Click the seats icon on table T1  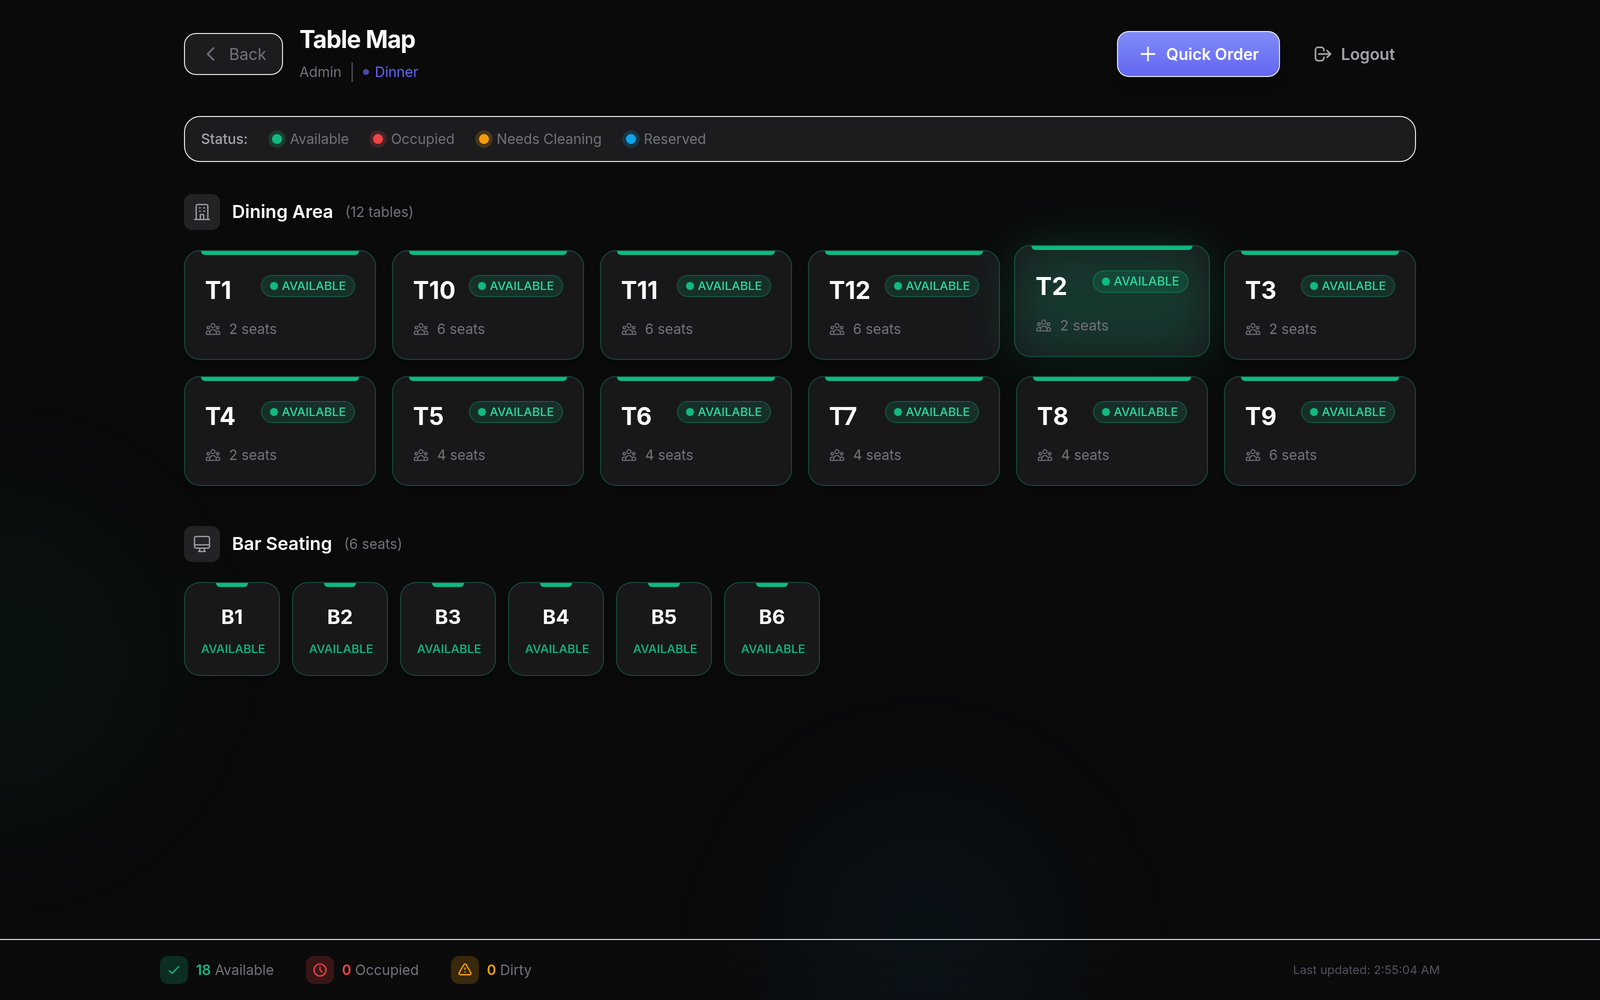pos(213,329)
